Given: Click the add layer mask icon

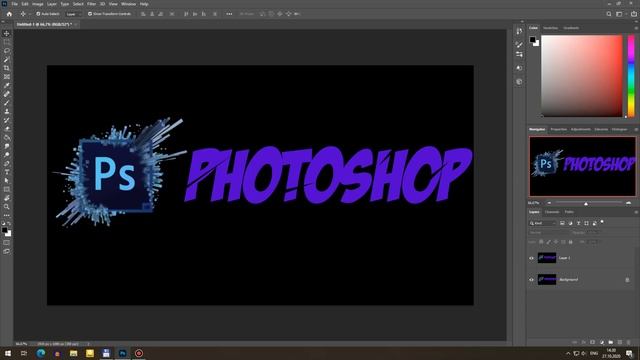Looking at the screenshot, I should [593, 342].
